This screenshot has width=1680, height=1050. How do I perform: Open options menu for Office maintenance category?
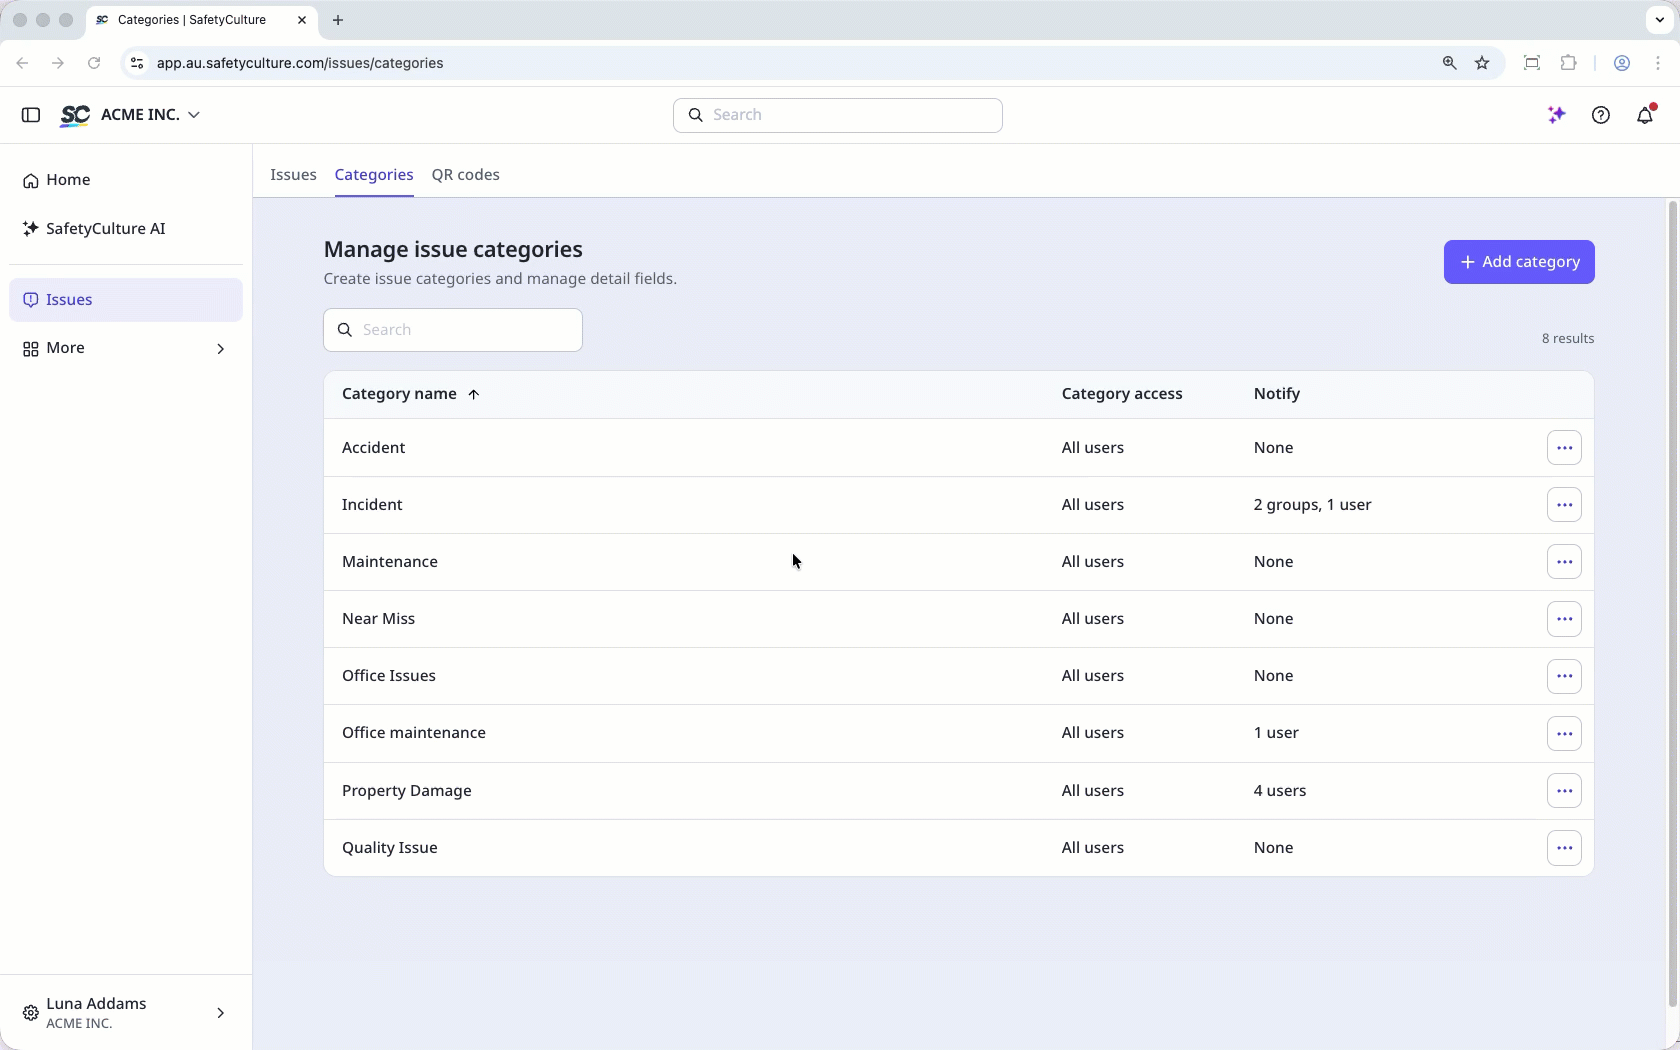coord(1564,733)
